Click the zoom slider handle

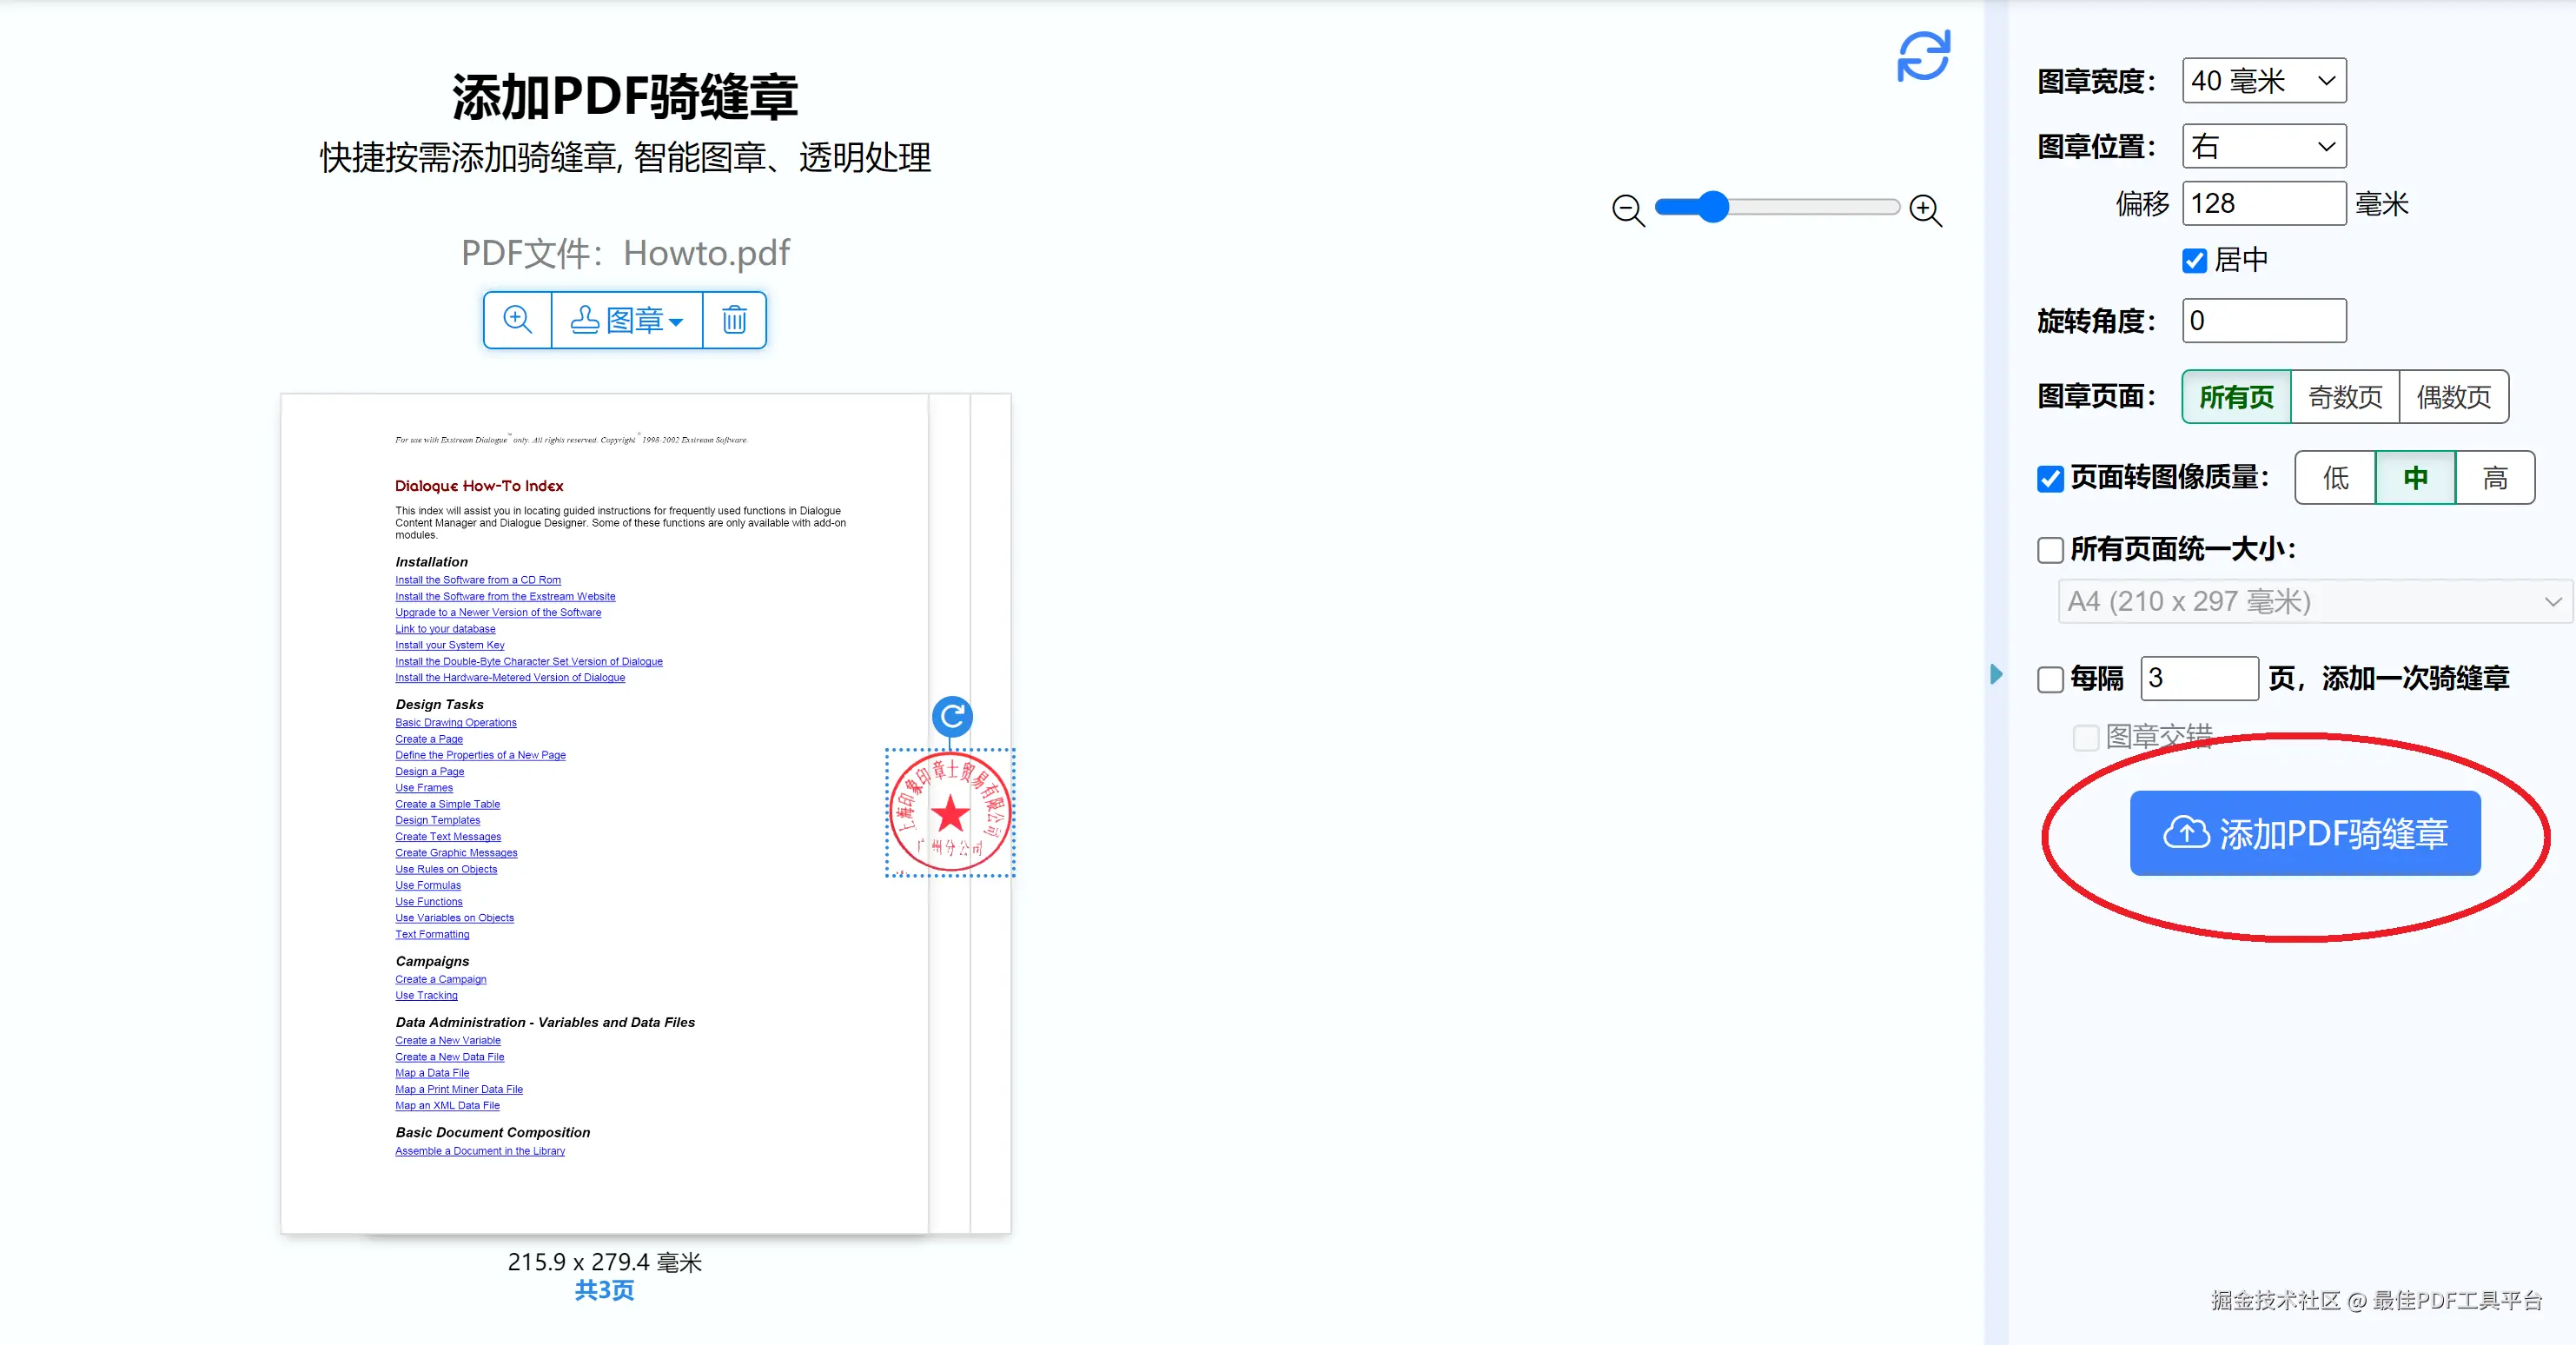1713,207
